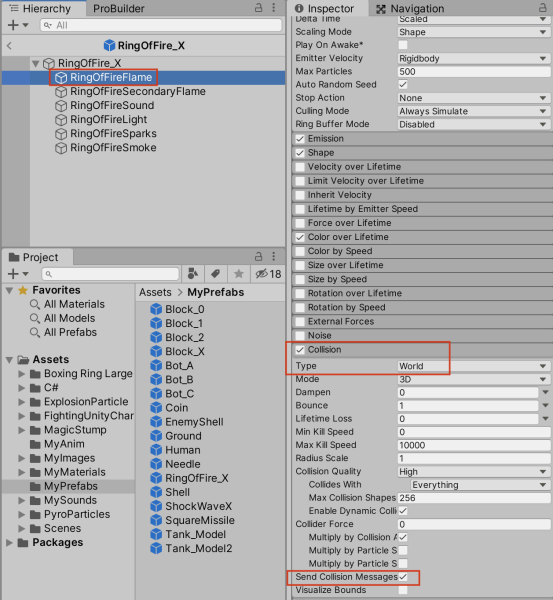Click the star save-search icon in Project
553x600 pixels.
(239, 274)
